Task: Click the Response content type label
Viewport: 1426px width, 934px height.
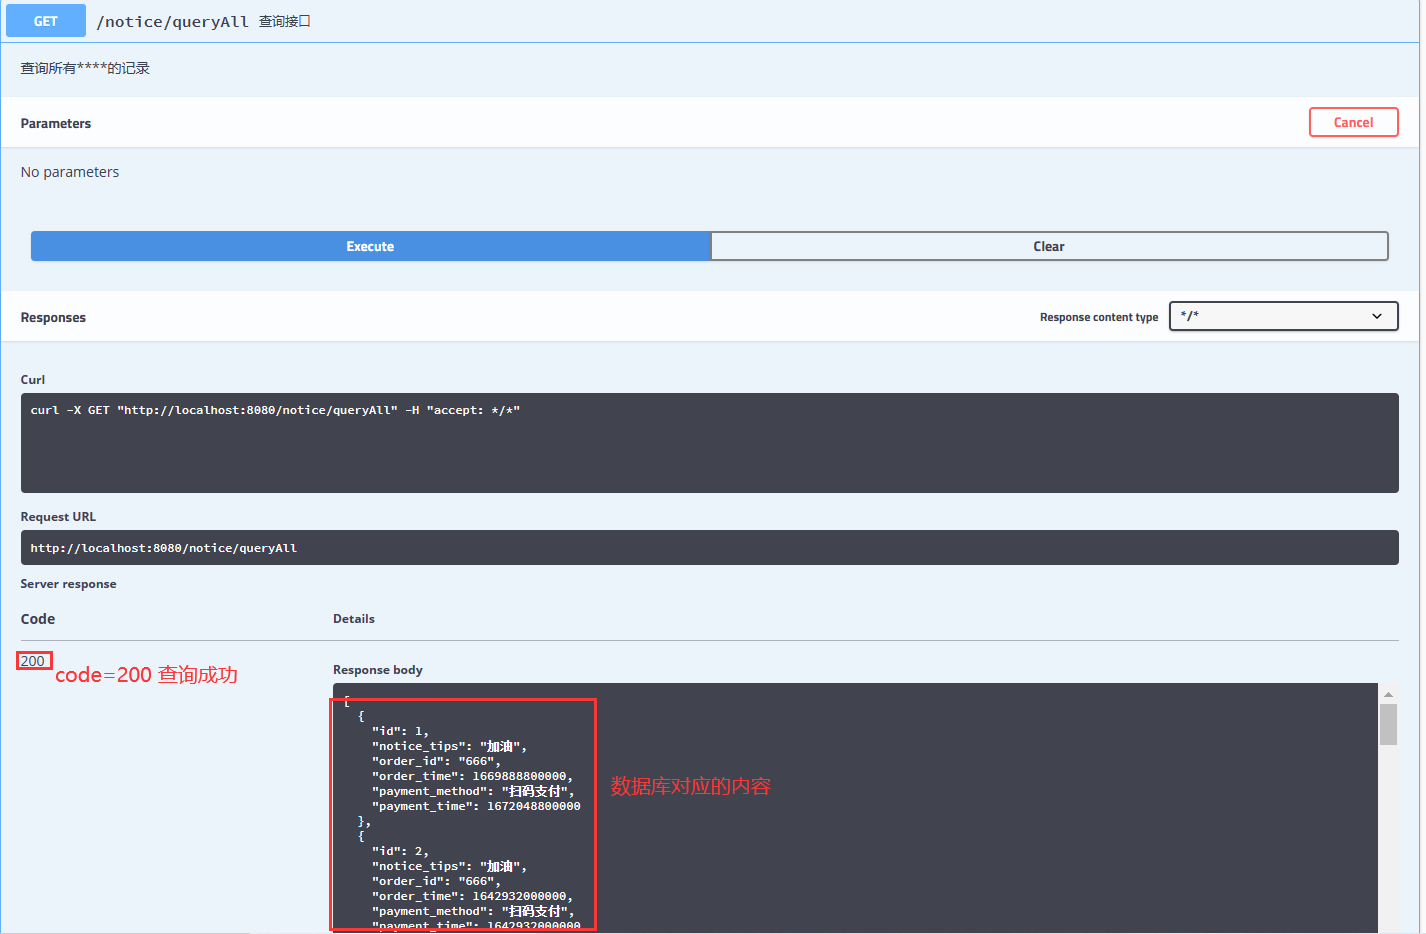Action: click(1099, 317)
